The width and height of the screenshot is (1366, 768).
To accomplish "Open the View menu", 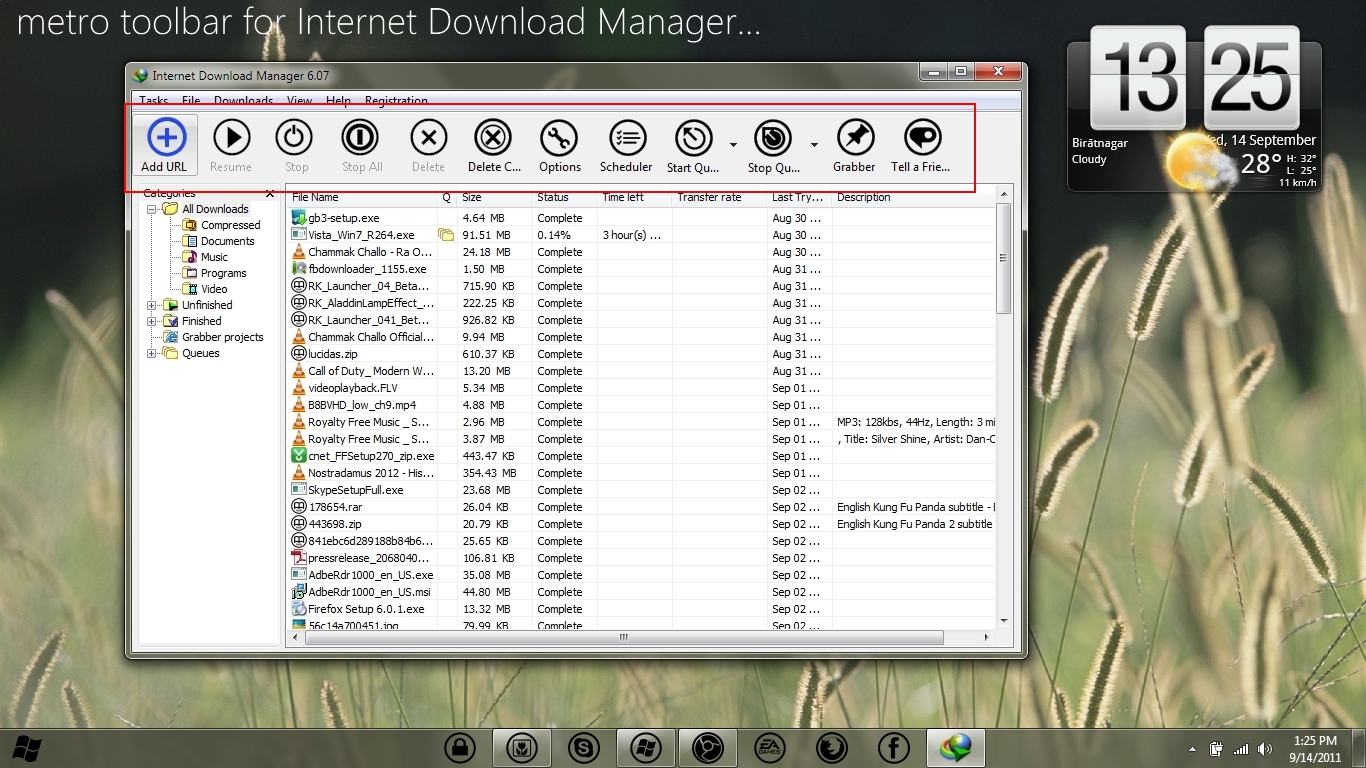I will click(300, 101).
